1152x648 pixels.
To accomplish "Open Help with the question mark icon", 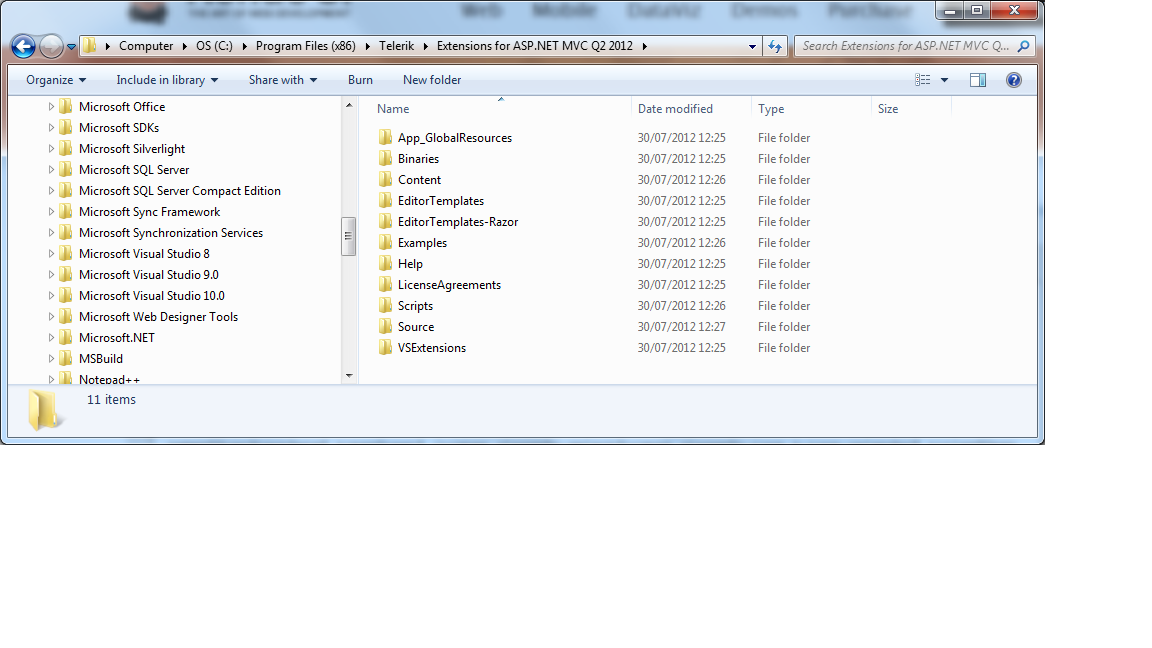I will click(x=1014, y=80).
